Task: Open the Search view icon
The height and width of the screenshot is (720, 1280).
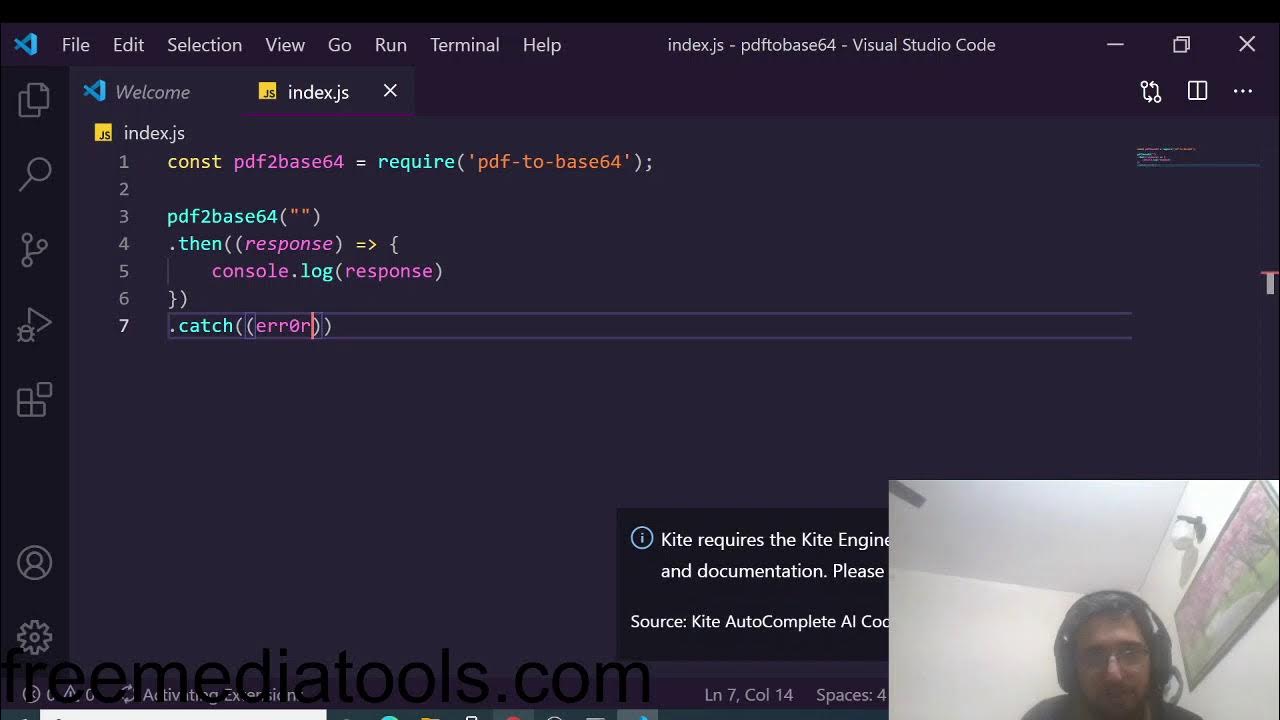Action: tap(34, 174)
